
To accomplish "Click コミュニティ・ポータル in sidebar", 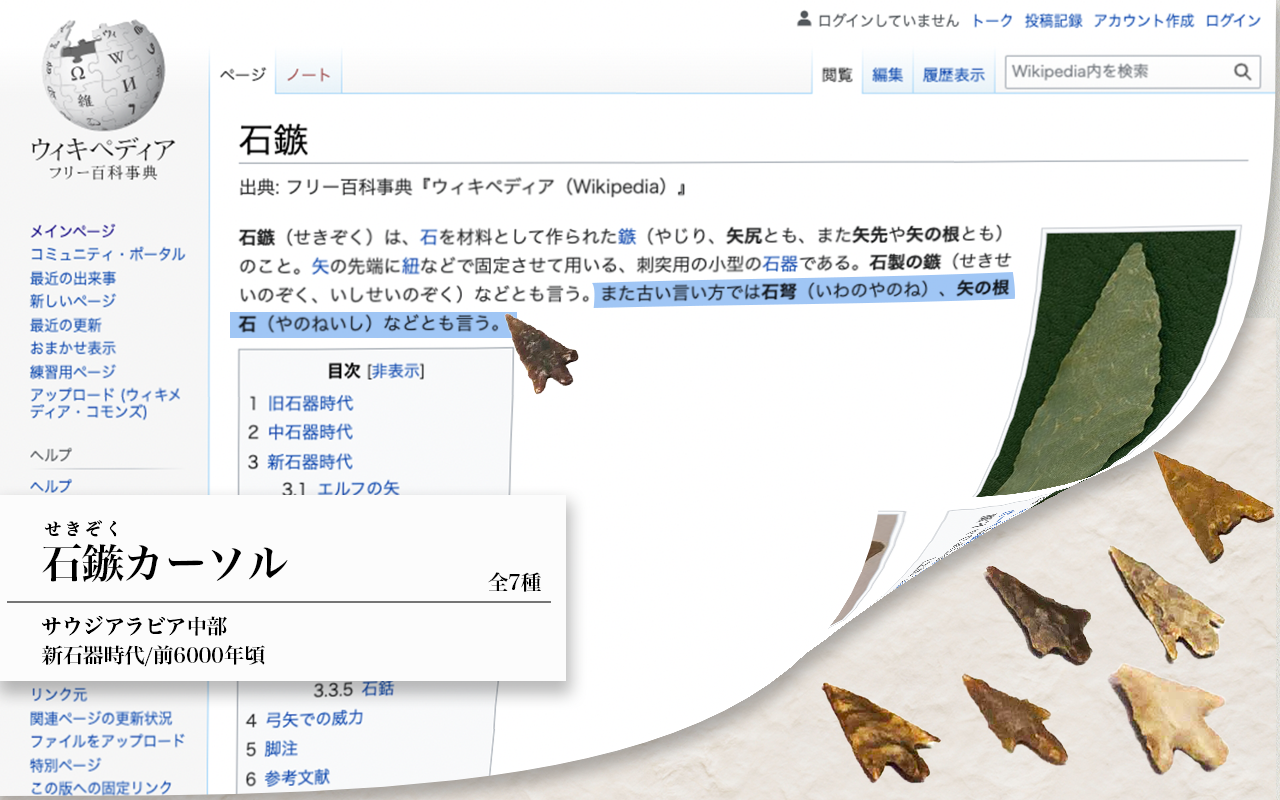I will tap(106, 254).
